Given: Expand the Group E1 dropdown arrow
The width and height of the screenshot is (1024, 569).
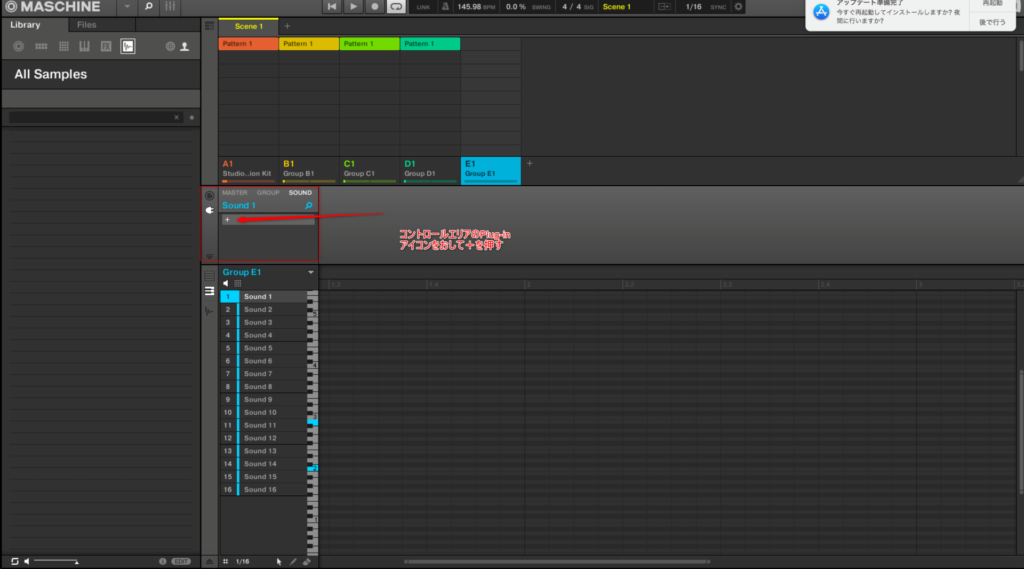Looking at the screenshot, I should [311, 272].
